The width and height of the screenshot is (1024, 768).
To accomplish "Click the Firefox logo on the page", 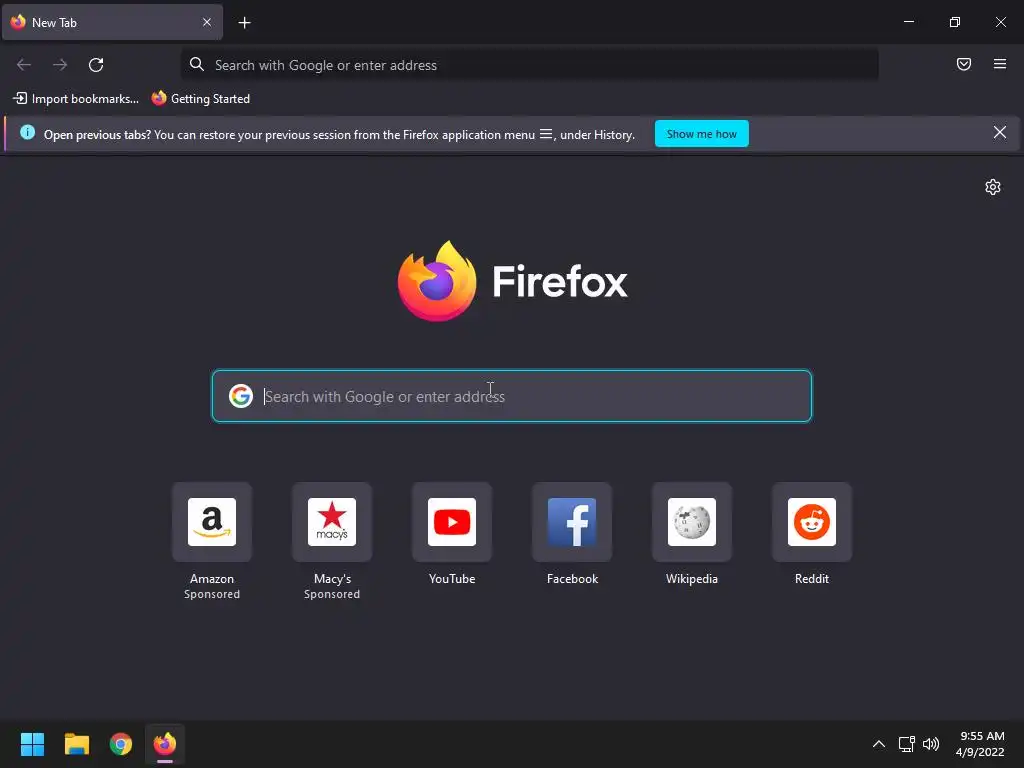I will point(513,281).
